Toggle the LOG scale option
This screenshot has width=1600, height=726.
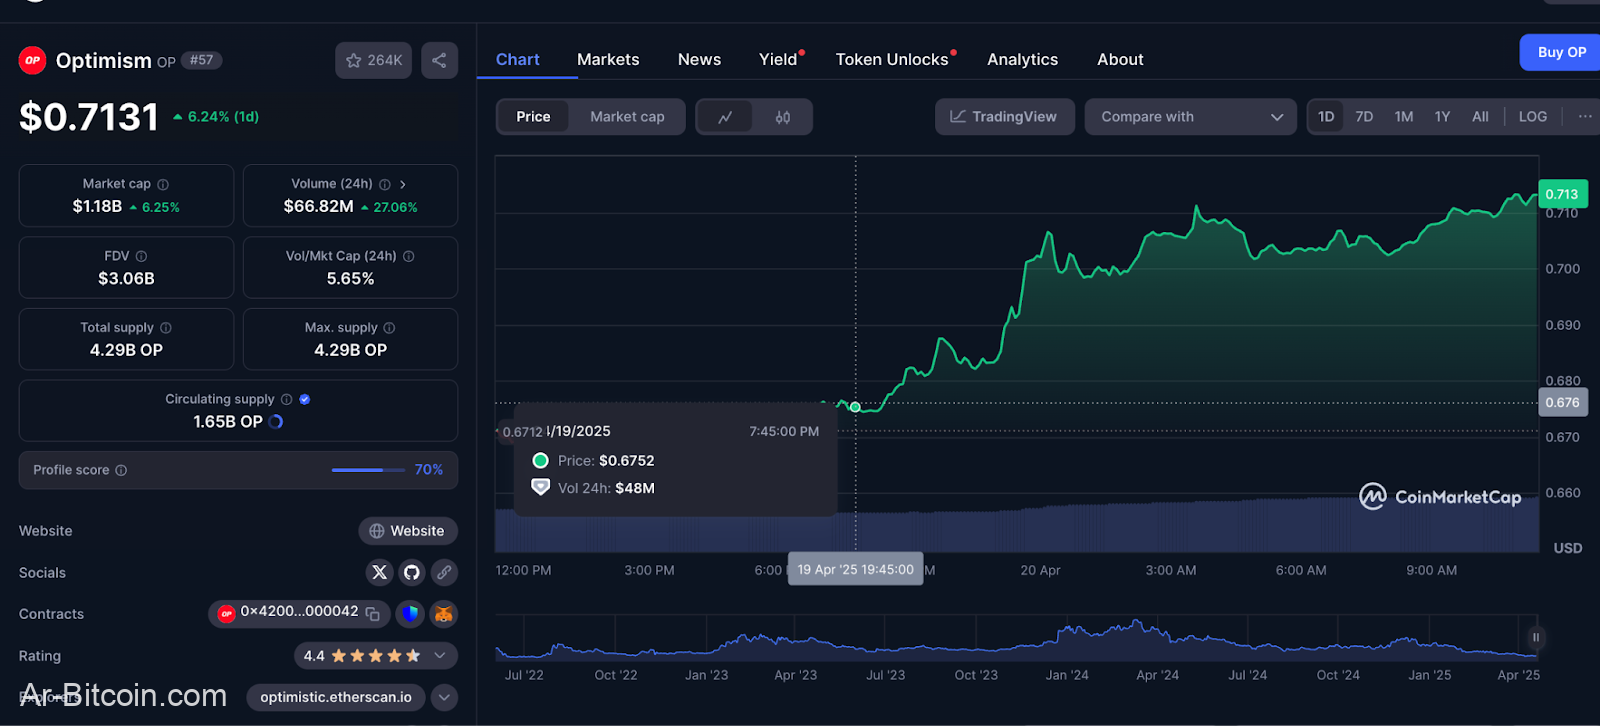(x=1532, y=117)
